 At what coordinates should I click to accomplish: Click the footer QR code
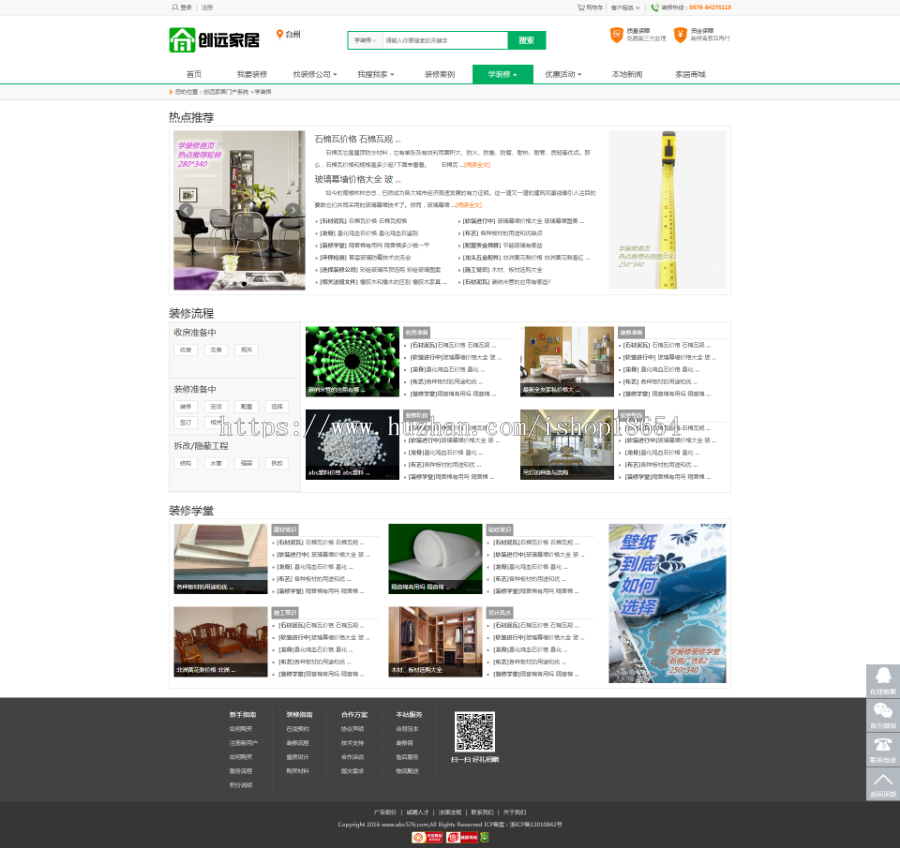coord(475,731)
